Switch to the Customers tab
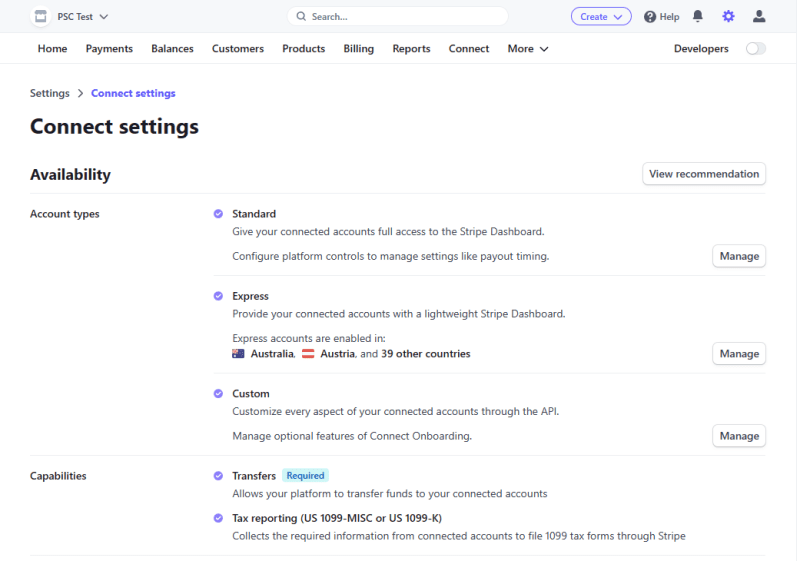The image size is (800, 561). 238,49
